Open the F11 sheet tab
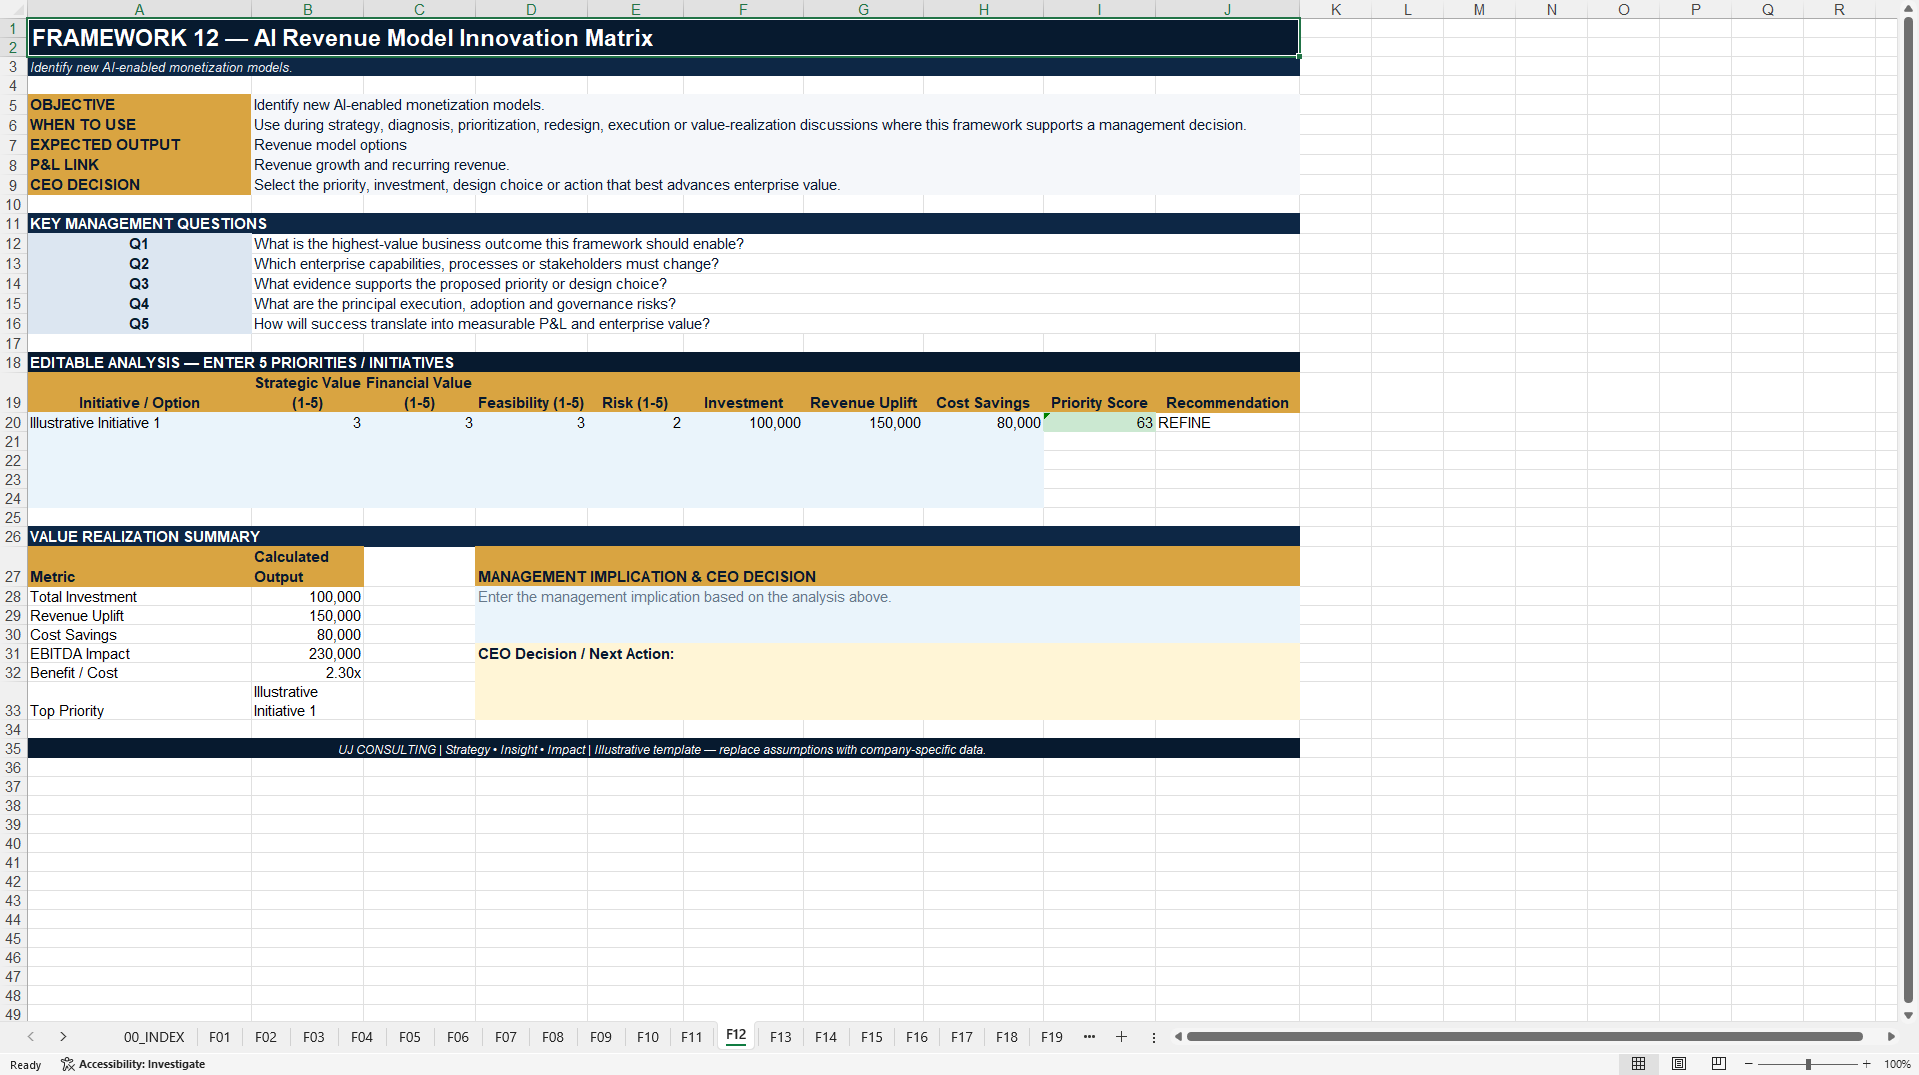 (x=692, y=1037)
